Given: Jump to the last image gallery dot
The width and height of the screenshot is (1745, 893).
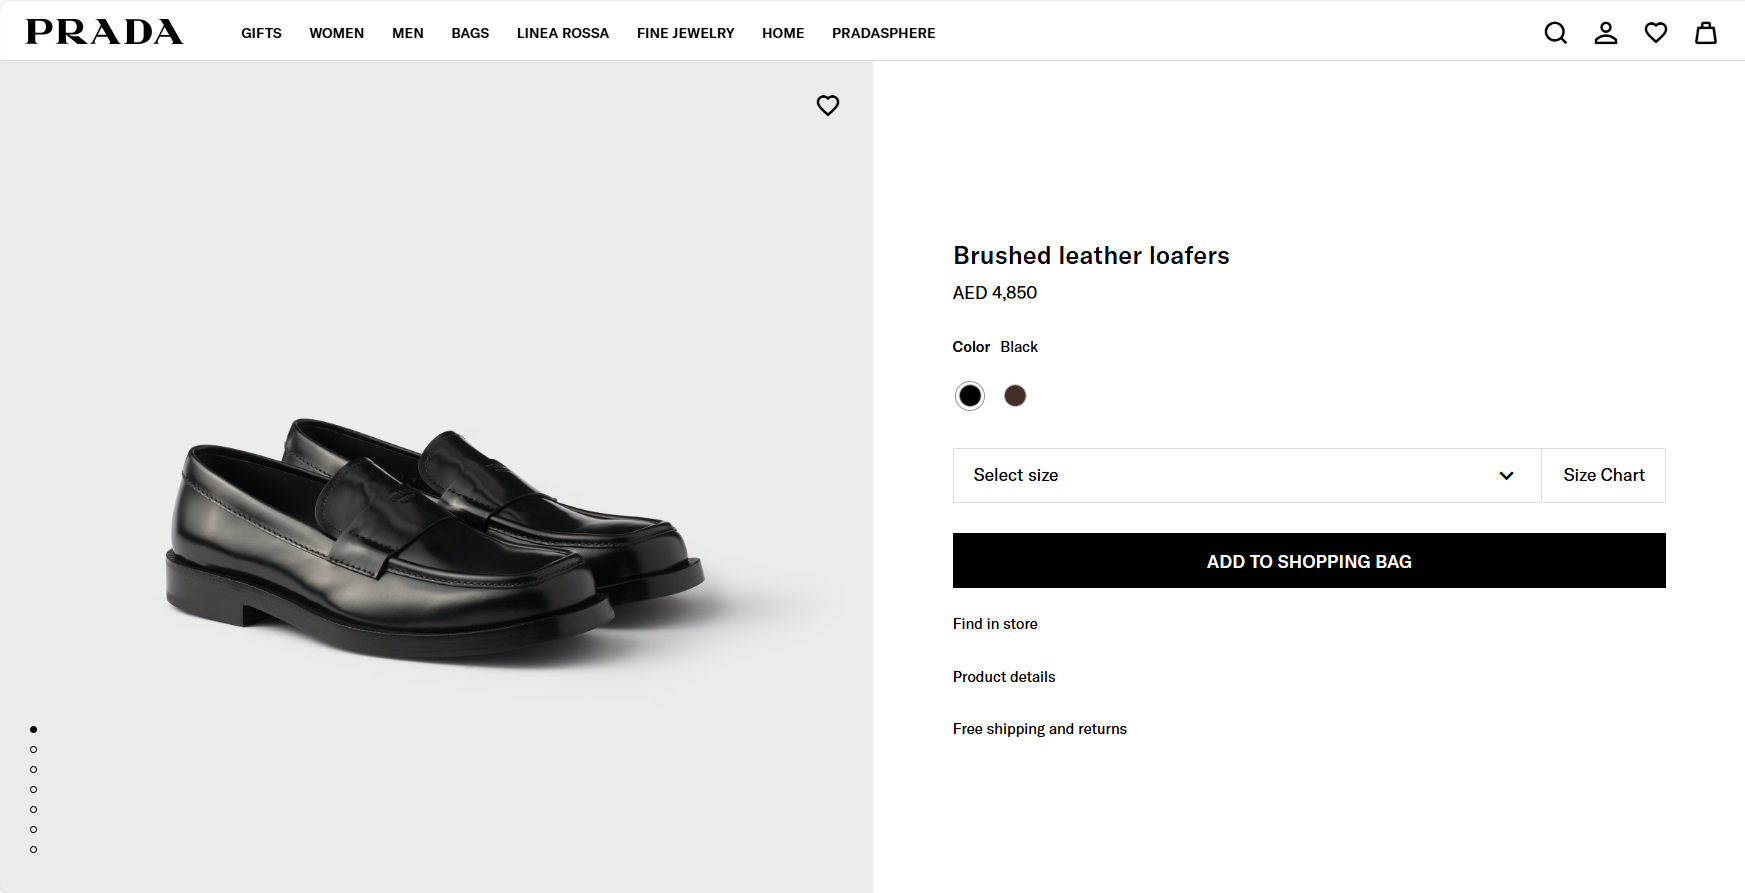Looking at the screenshot, I should 34,849.
